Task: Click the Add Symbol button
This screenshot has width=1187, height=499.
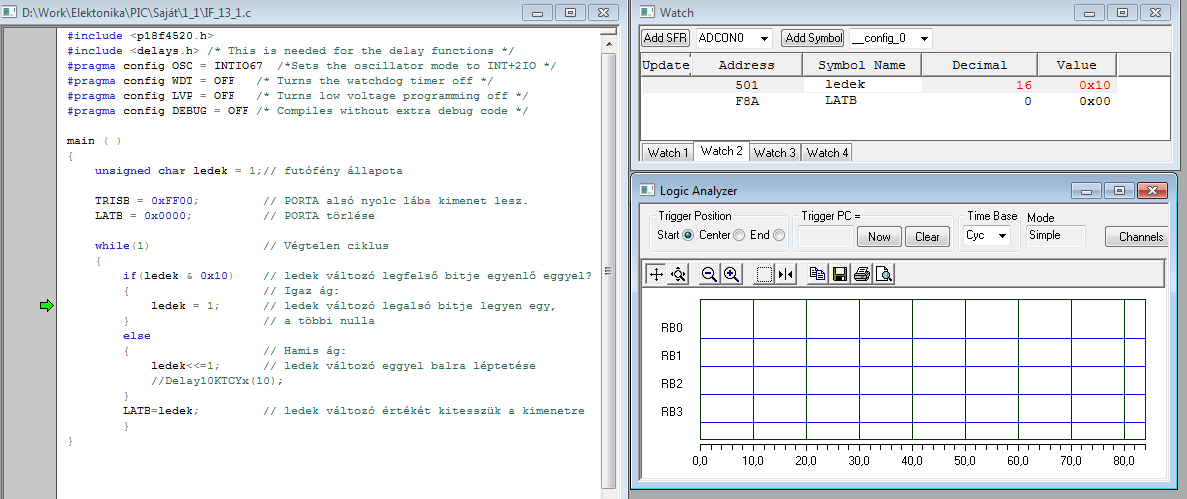Action: (x=813, y=38)
